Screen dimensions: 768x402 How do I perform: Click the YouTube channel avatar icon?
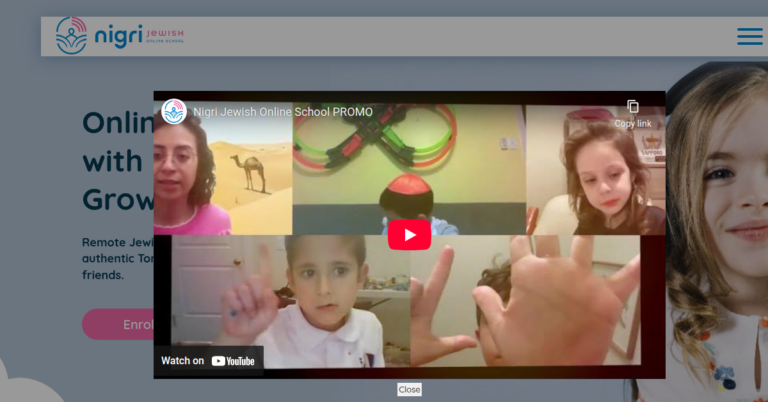(x=174, y=112)
